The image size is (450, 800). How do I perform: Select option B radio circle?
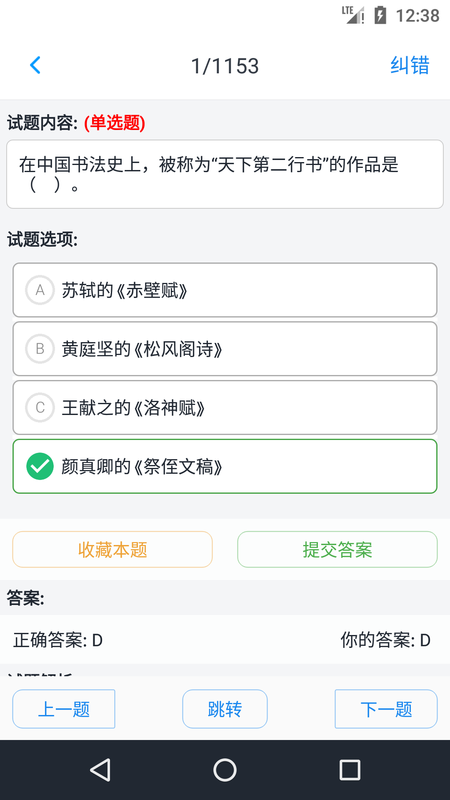[x=40, y=348]
